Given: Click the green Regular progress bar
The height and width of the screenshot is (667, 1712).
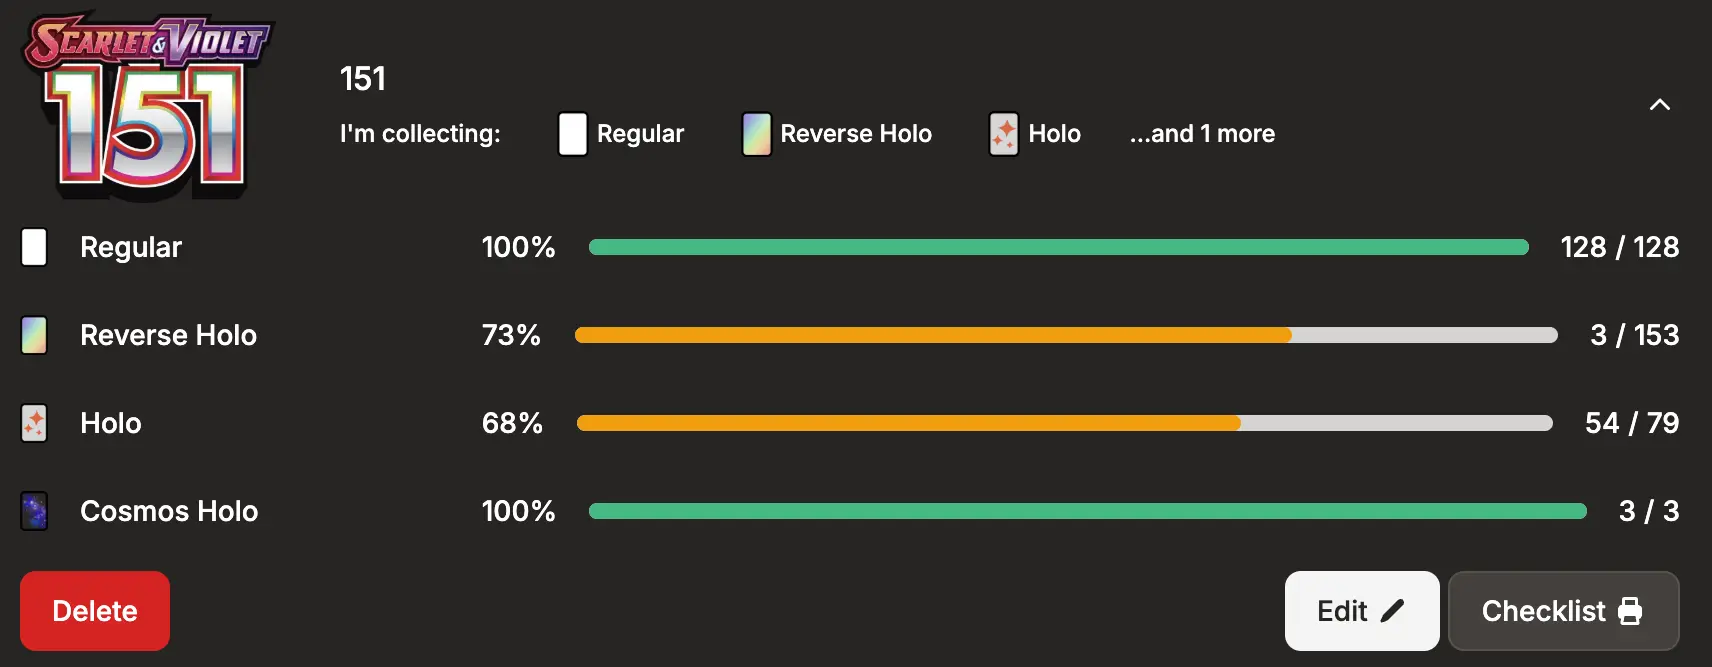Looking at the screenshot, I should coord(1059,247).
